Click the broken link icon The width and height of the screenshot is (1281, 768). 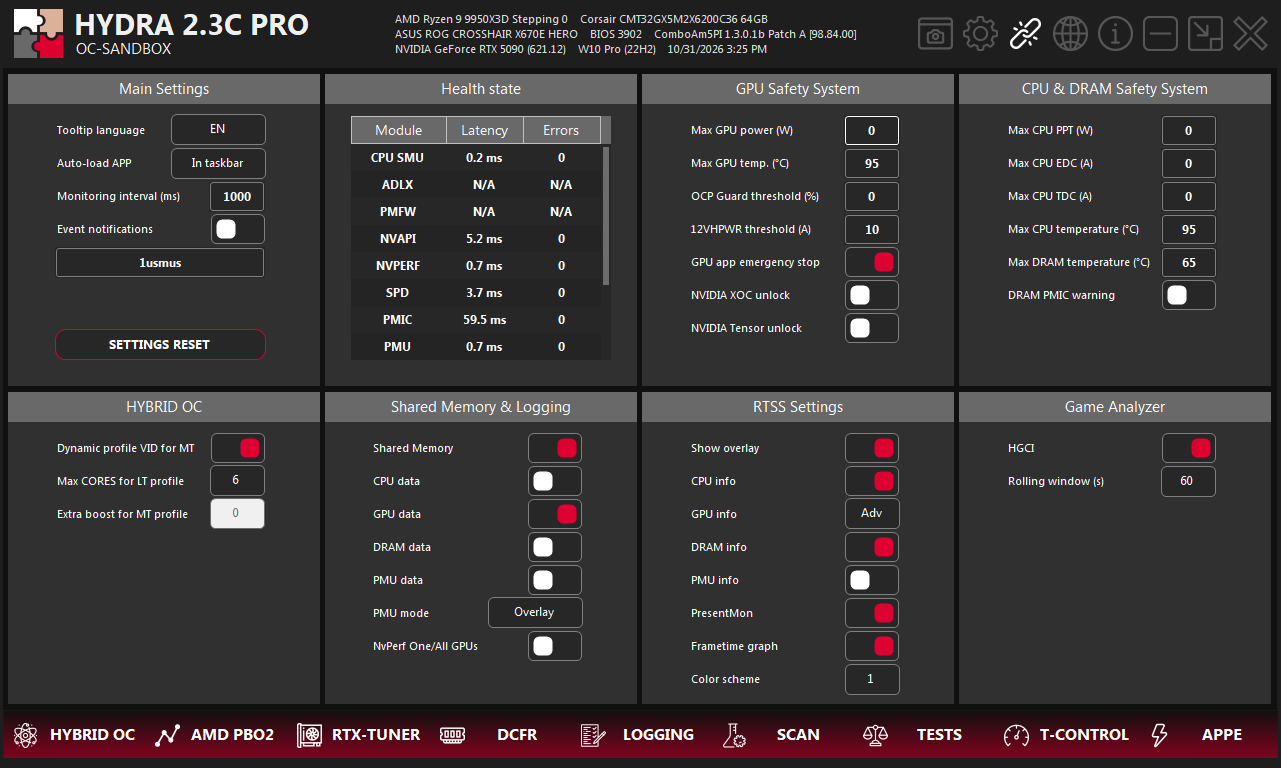tap(1025, 34)
